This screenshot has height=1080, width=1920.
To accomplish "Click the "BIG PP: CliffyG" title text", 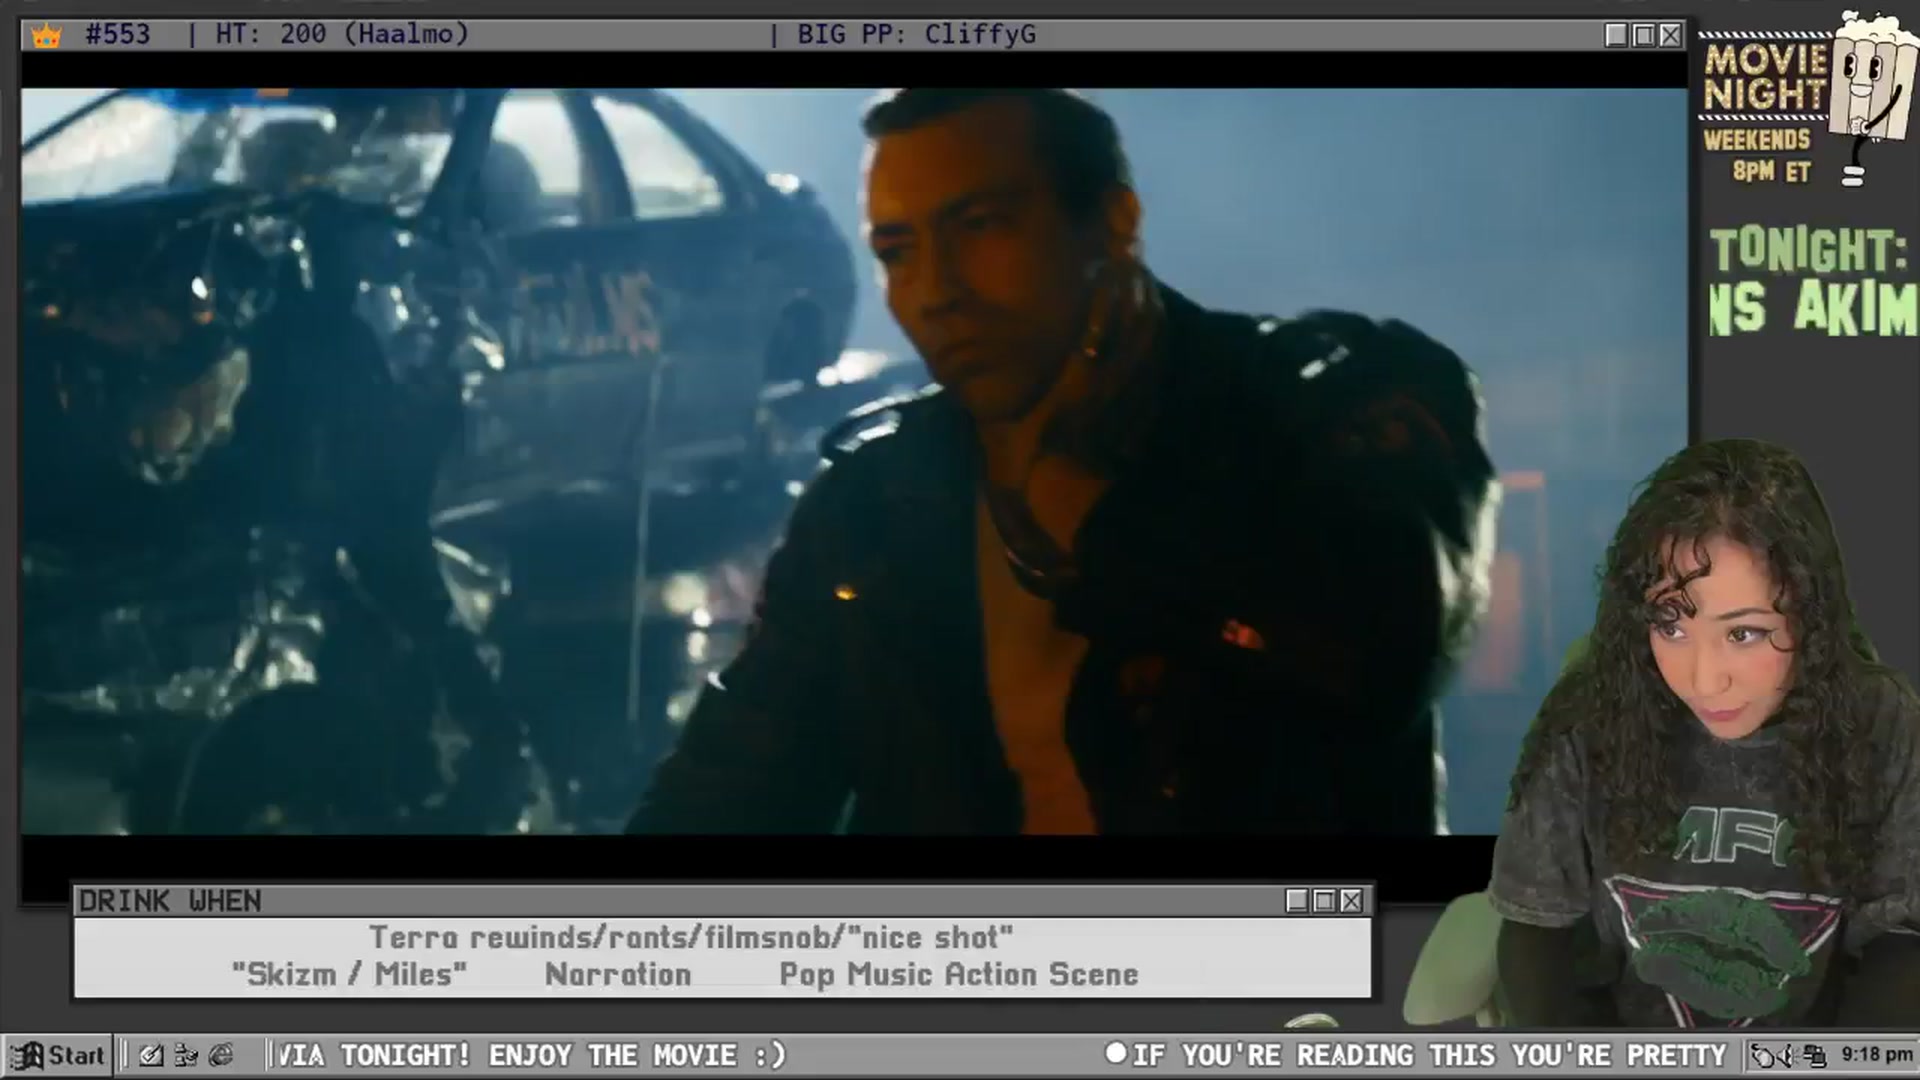I will (916, 34).
